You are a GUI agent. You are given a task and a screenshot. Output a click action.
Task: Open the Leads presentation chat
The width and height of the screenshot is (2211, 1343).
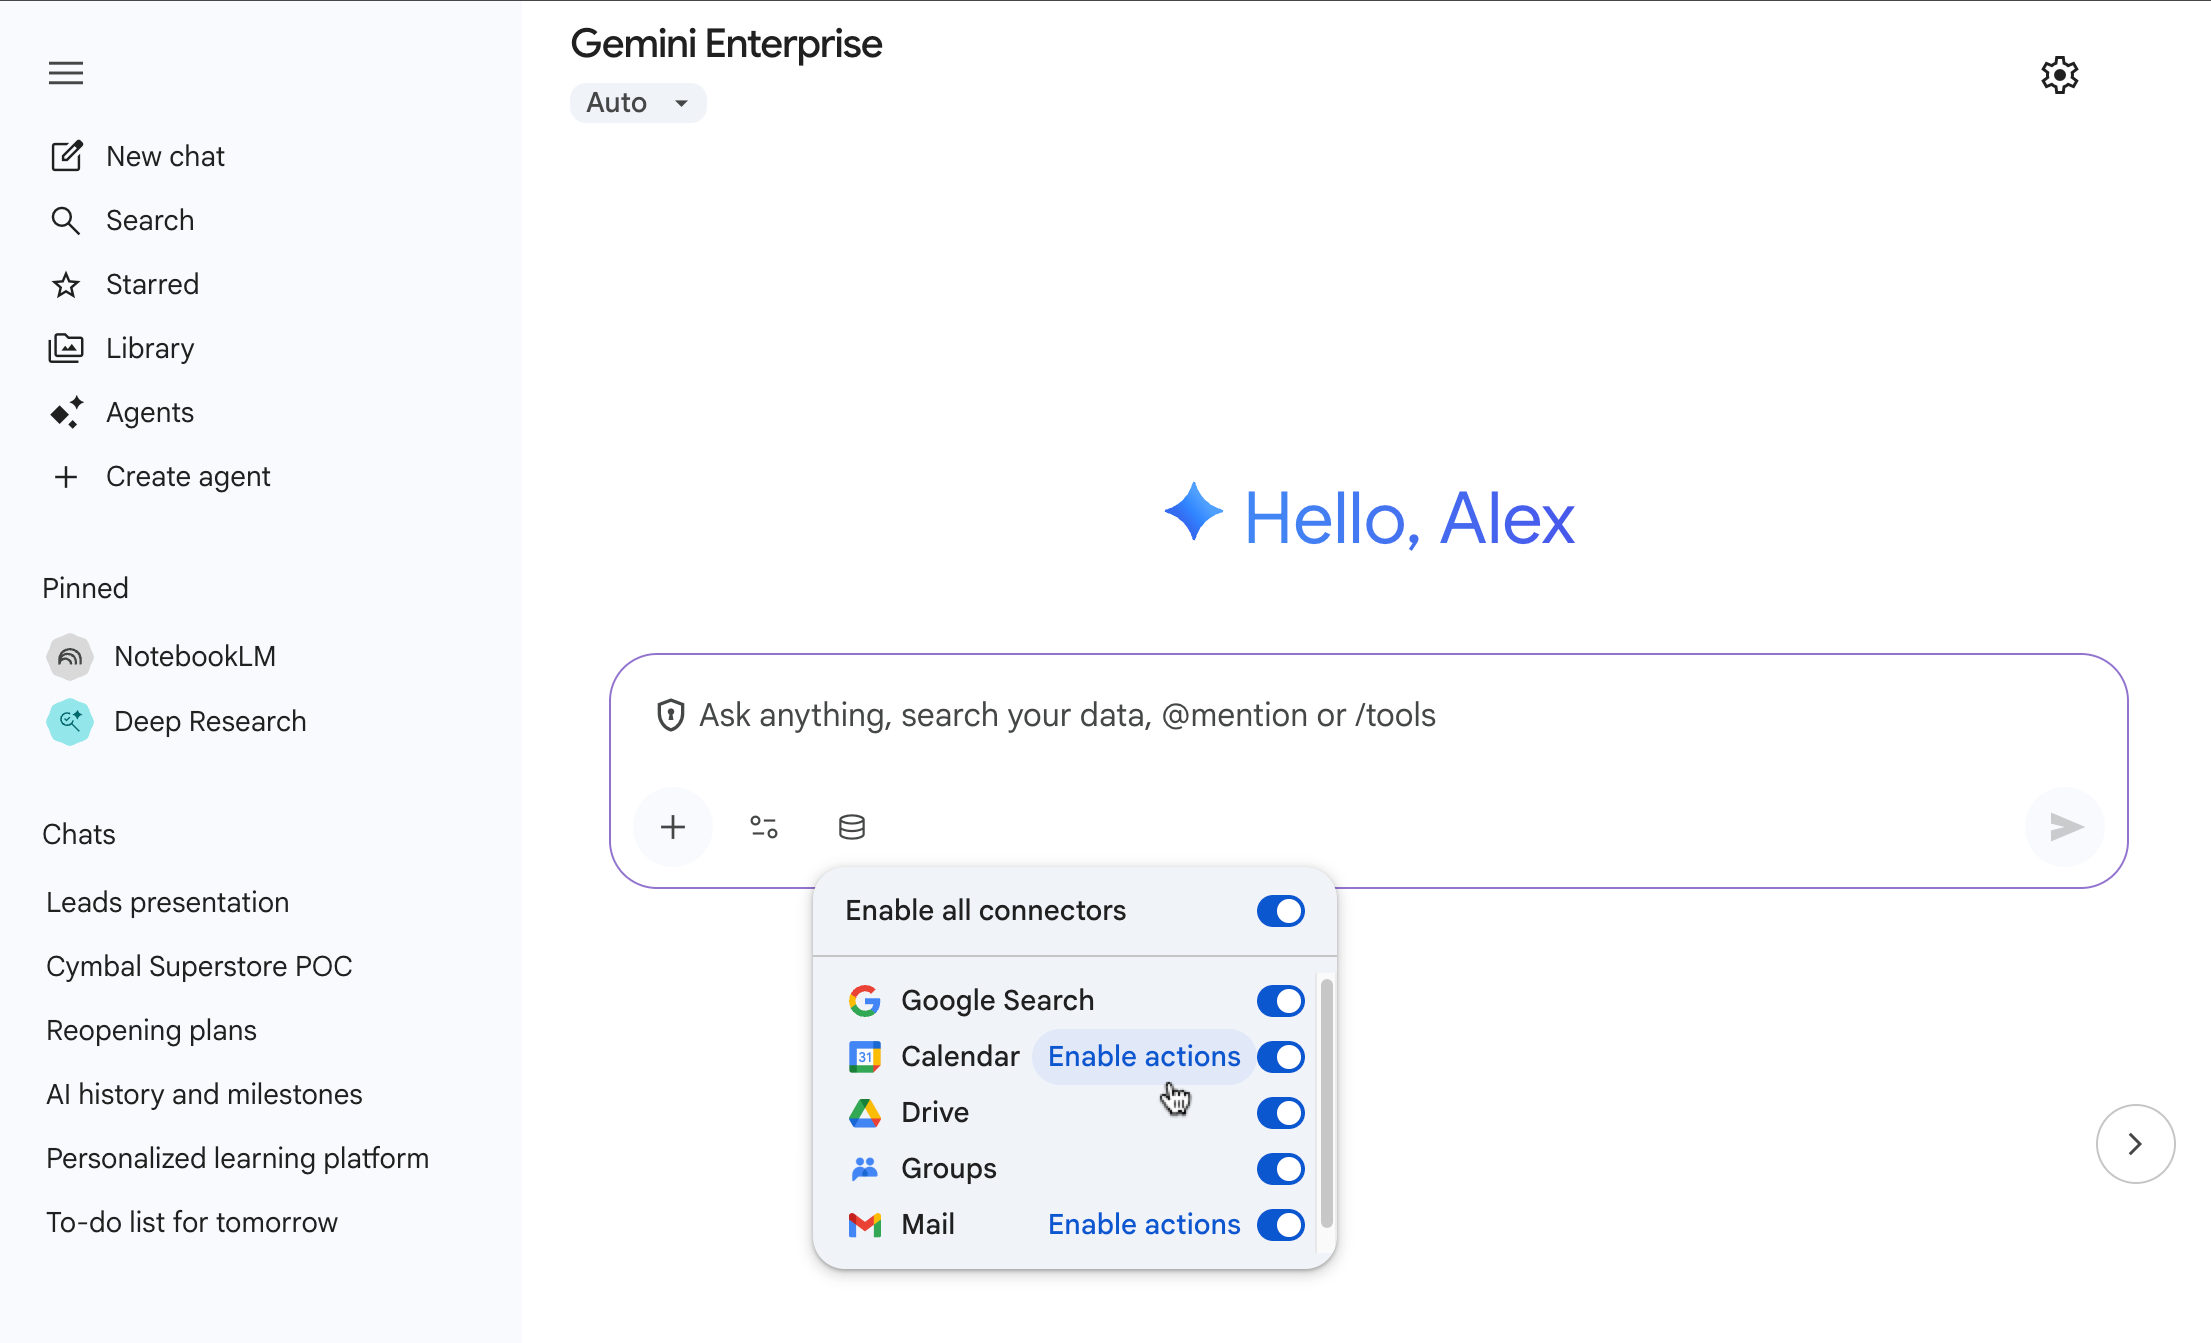pyautogui.click(x=167, y=902)
